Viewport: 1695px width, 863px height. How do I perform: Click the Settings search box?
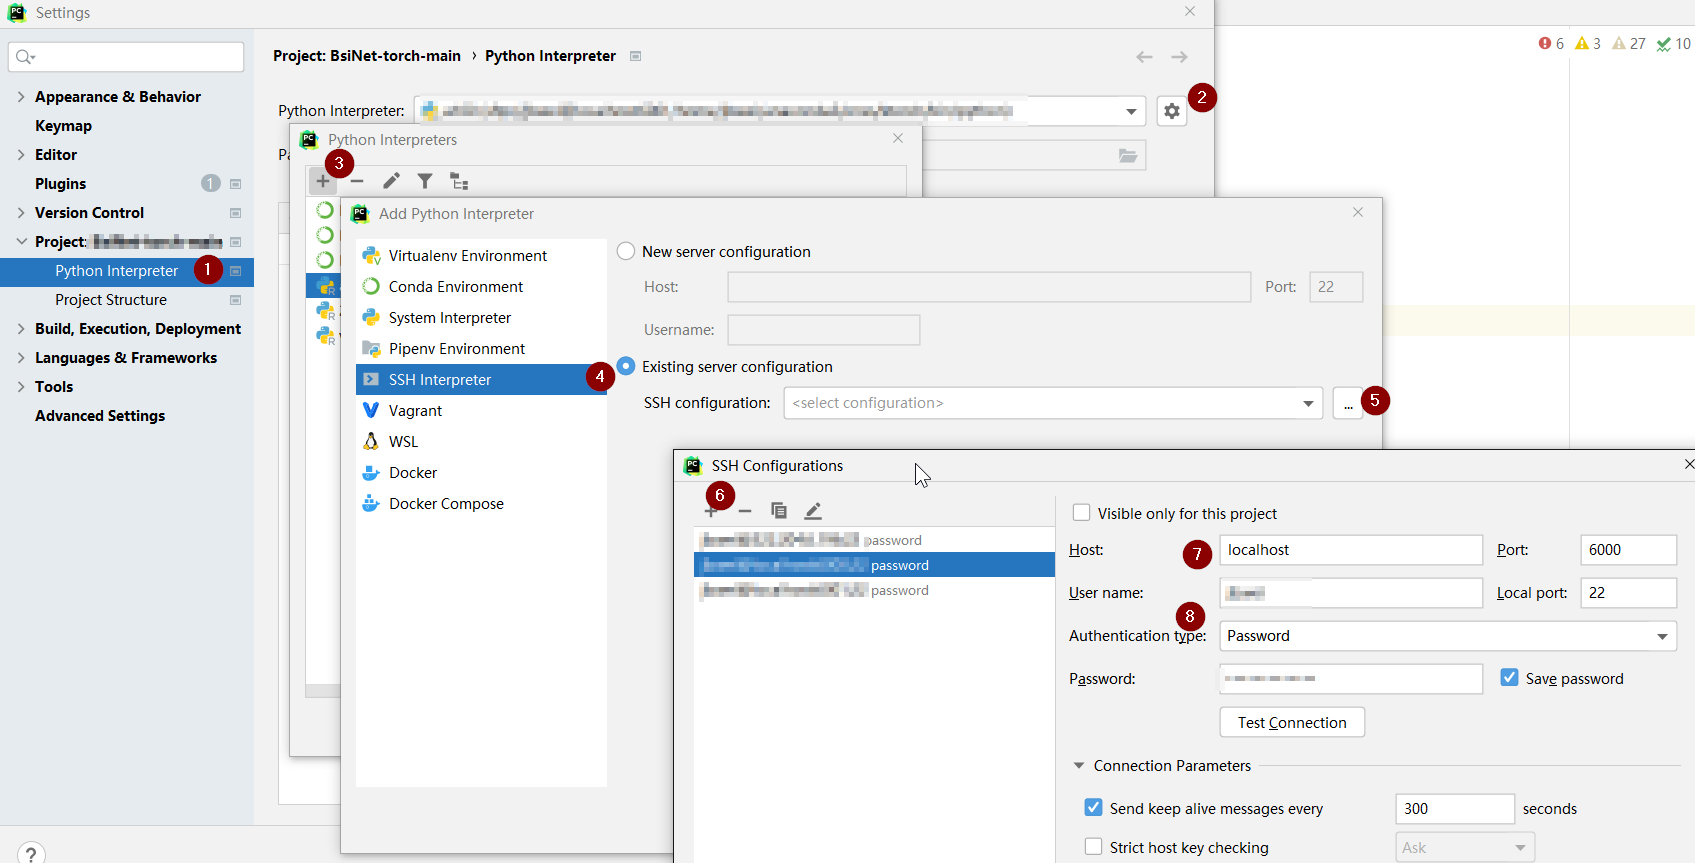pos(126,57)
